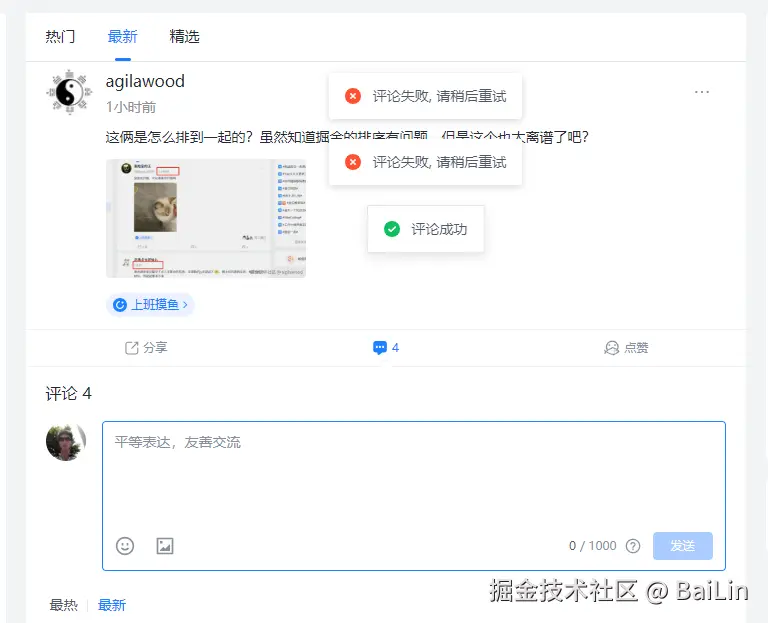
Task: Click the green 评论成功 toast notification
Action: 426,229
